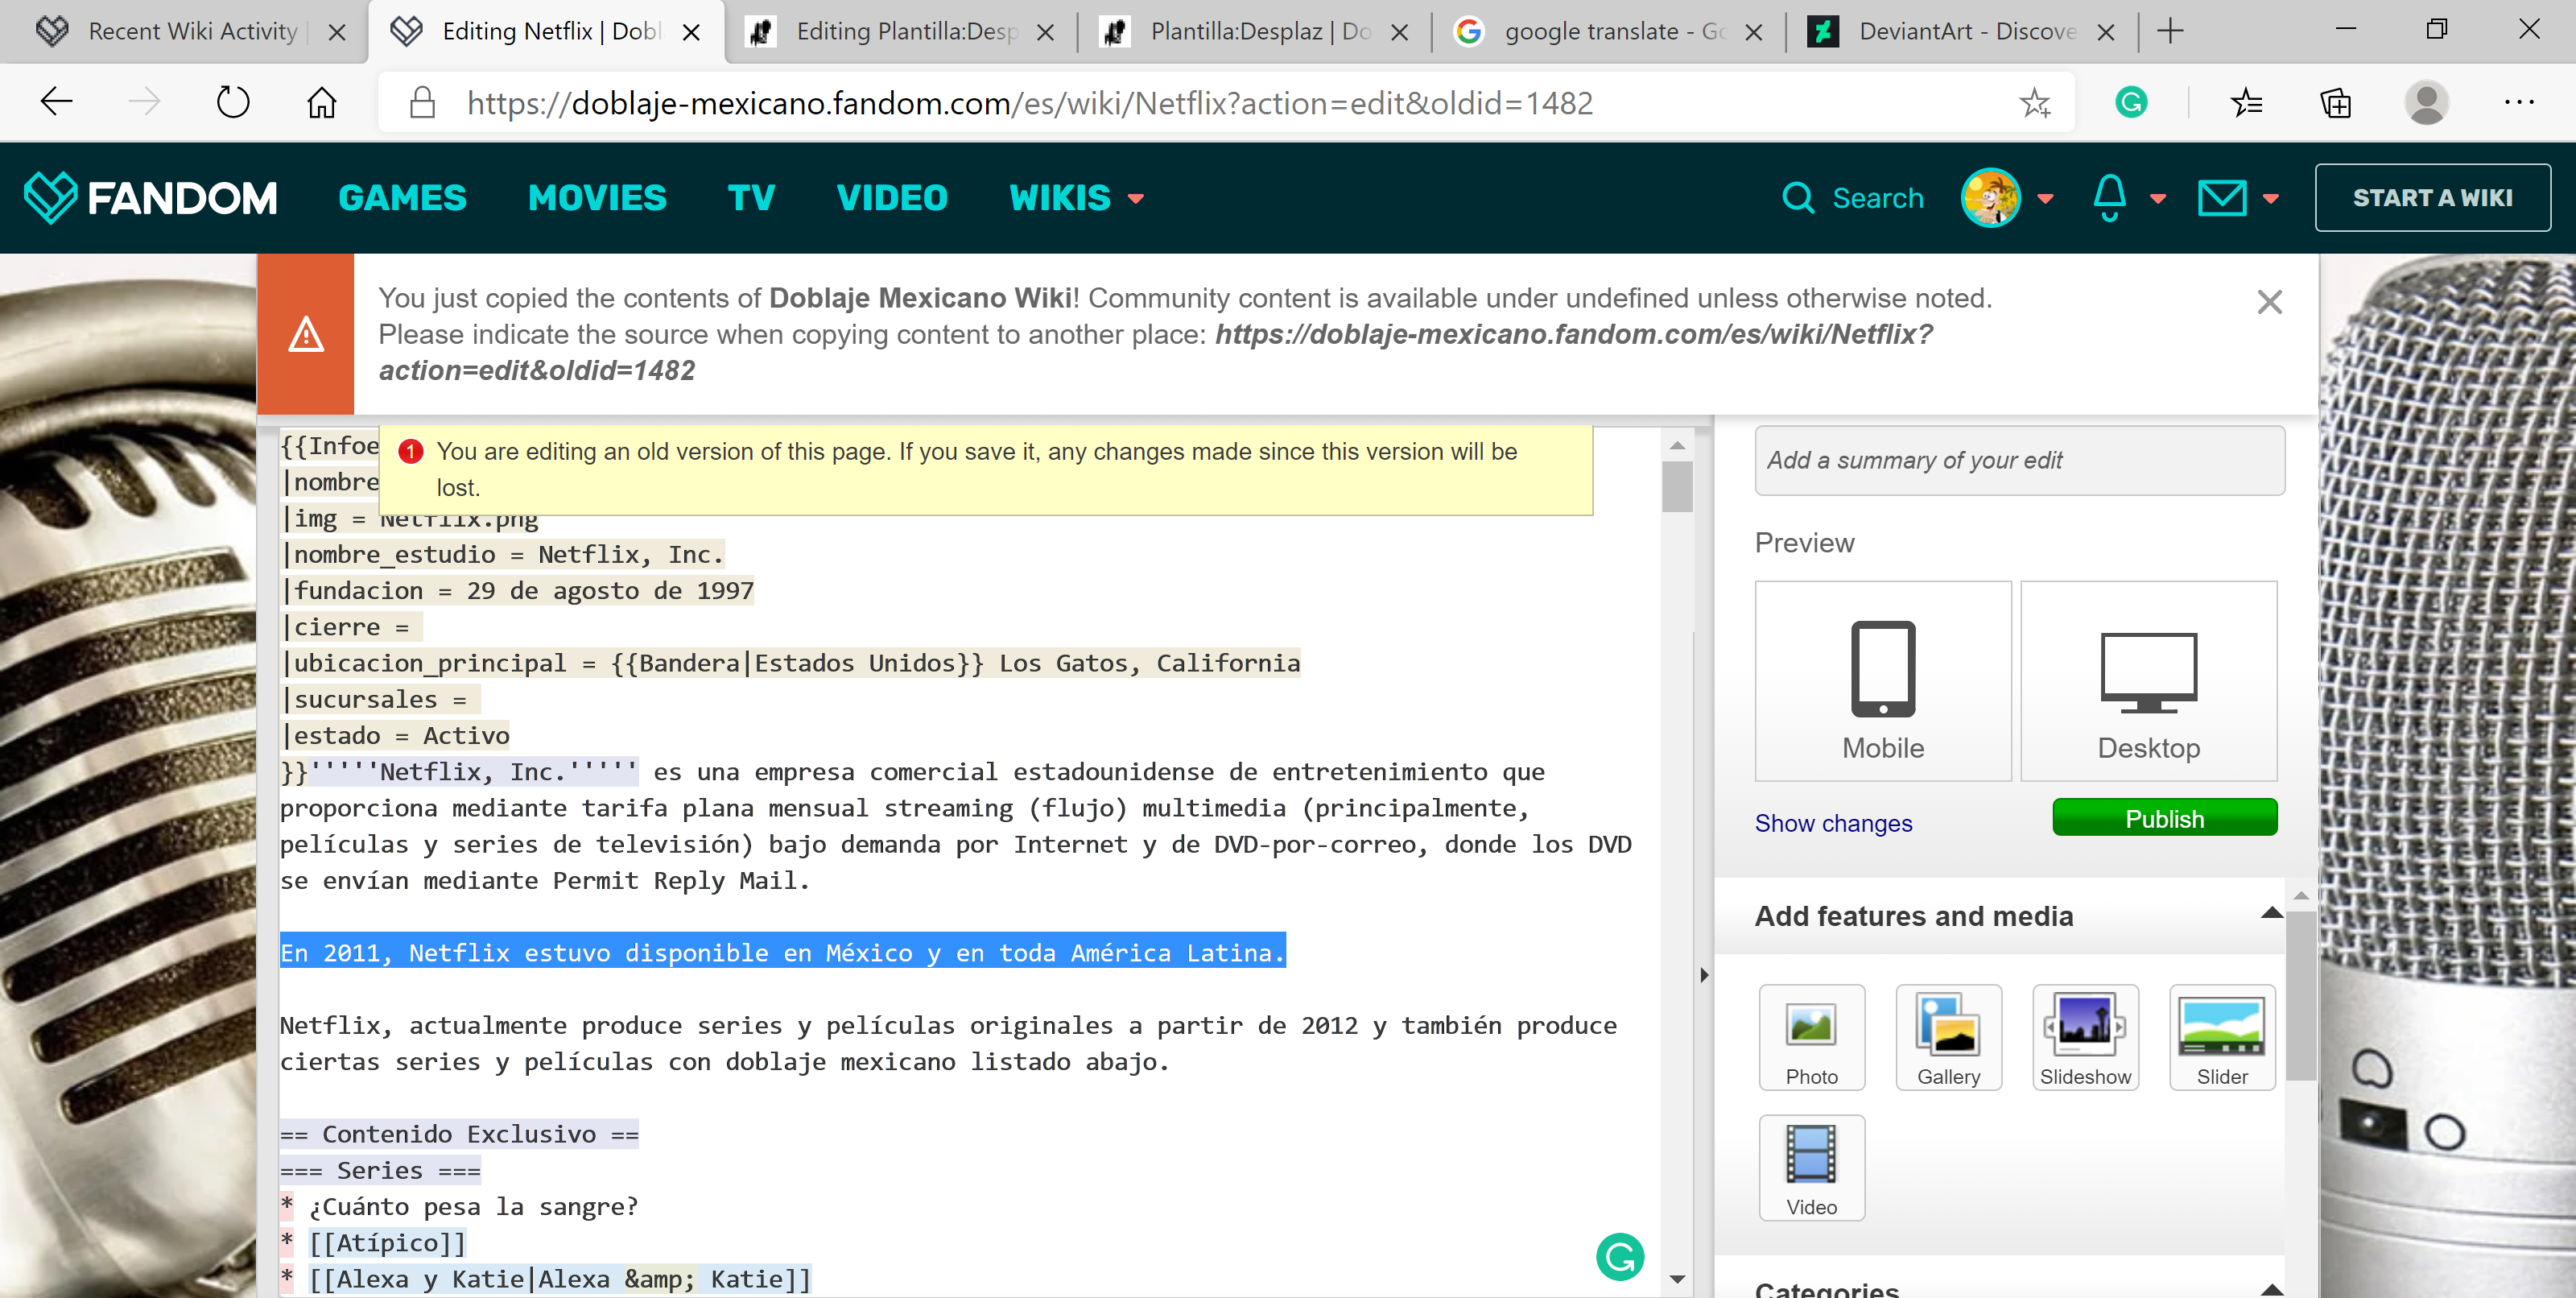The image size is (2576, 1298).
Task: Open the VIDEO menu
Action: pos(892,198)
